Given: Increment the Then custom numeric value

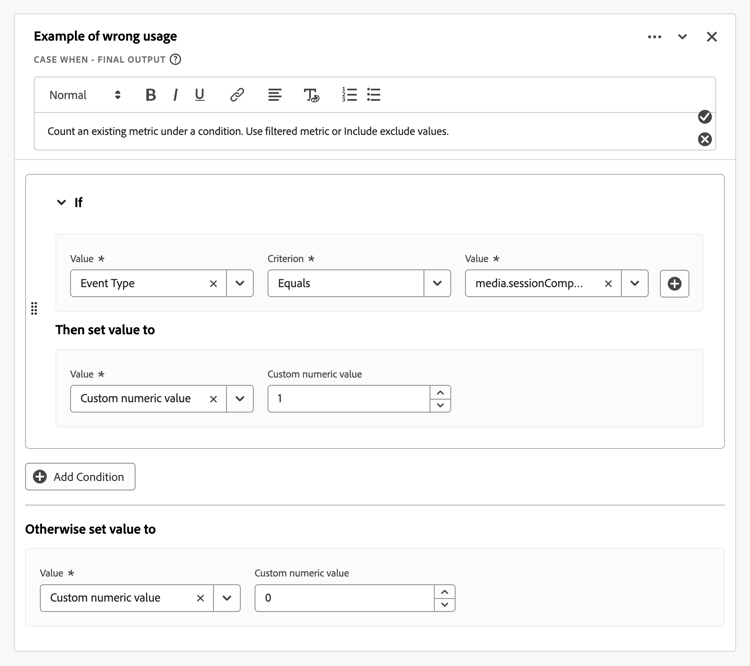Looking at the screenshot, I should pyautogui.click(x=440, y=392).
